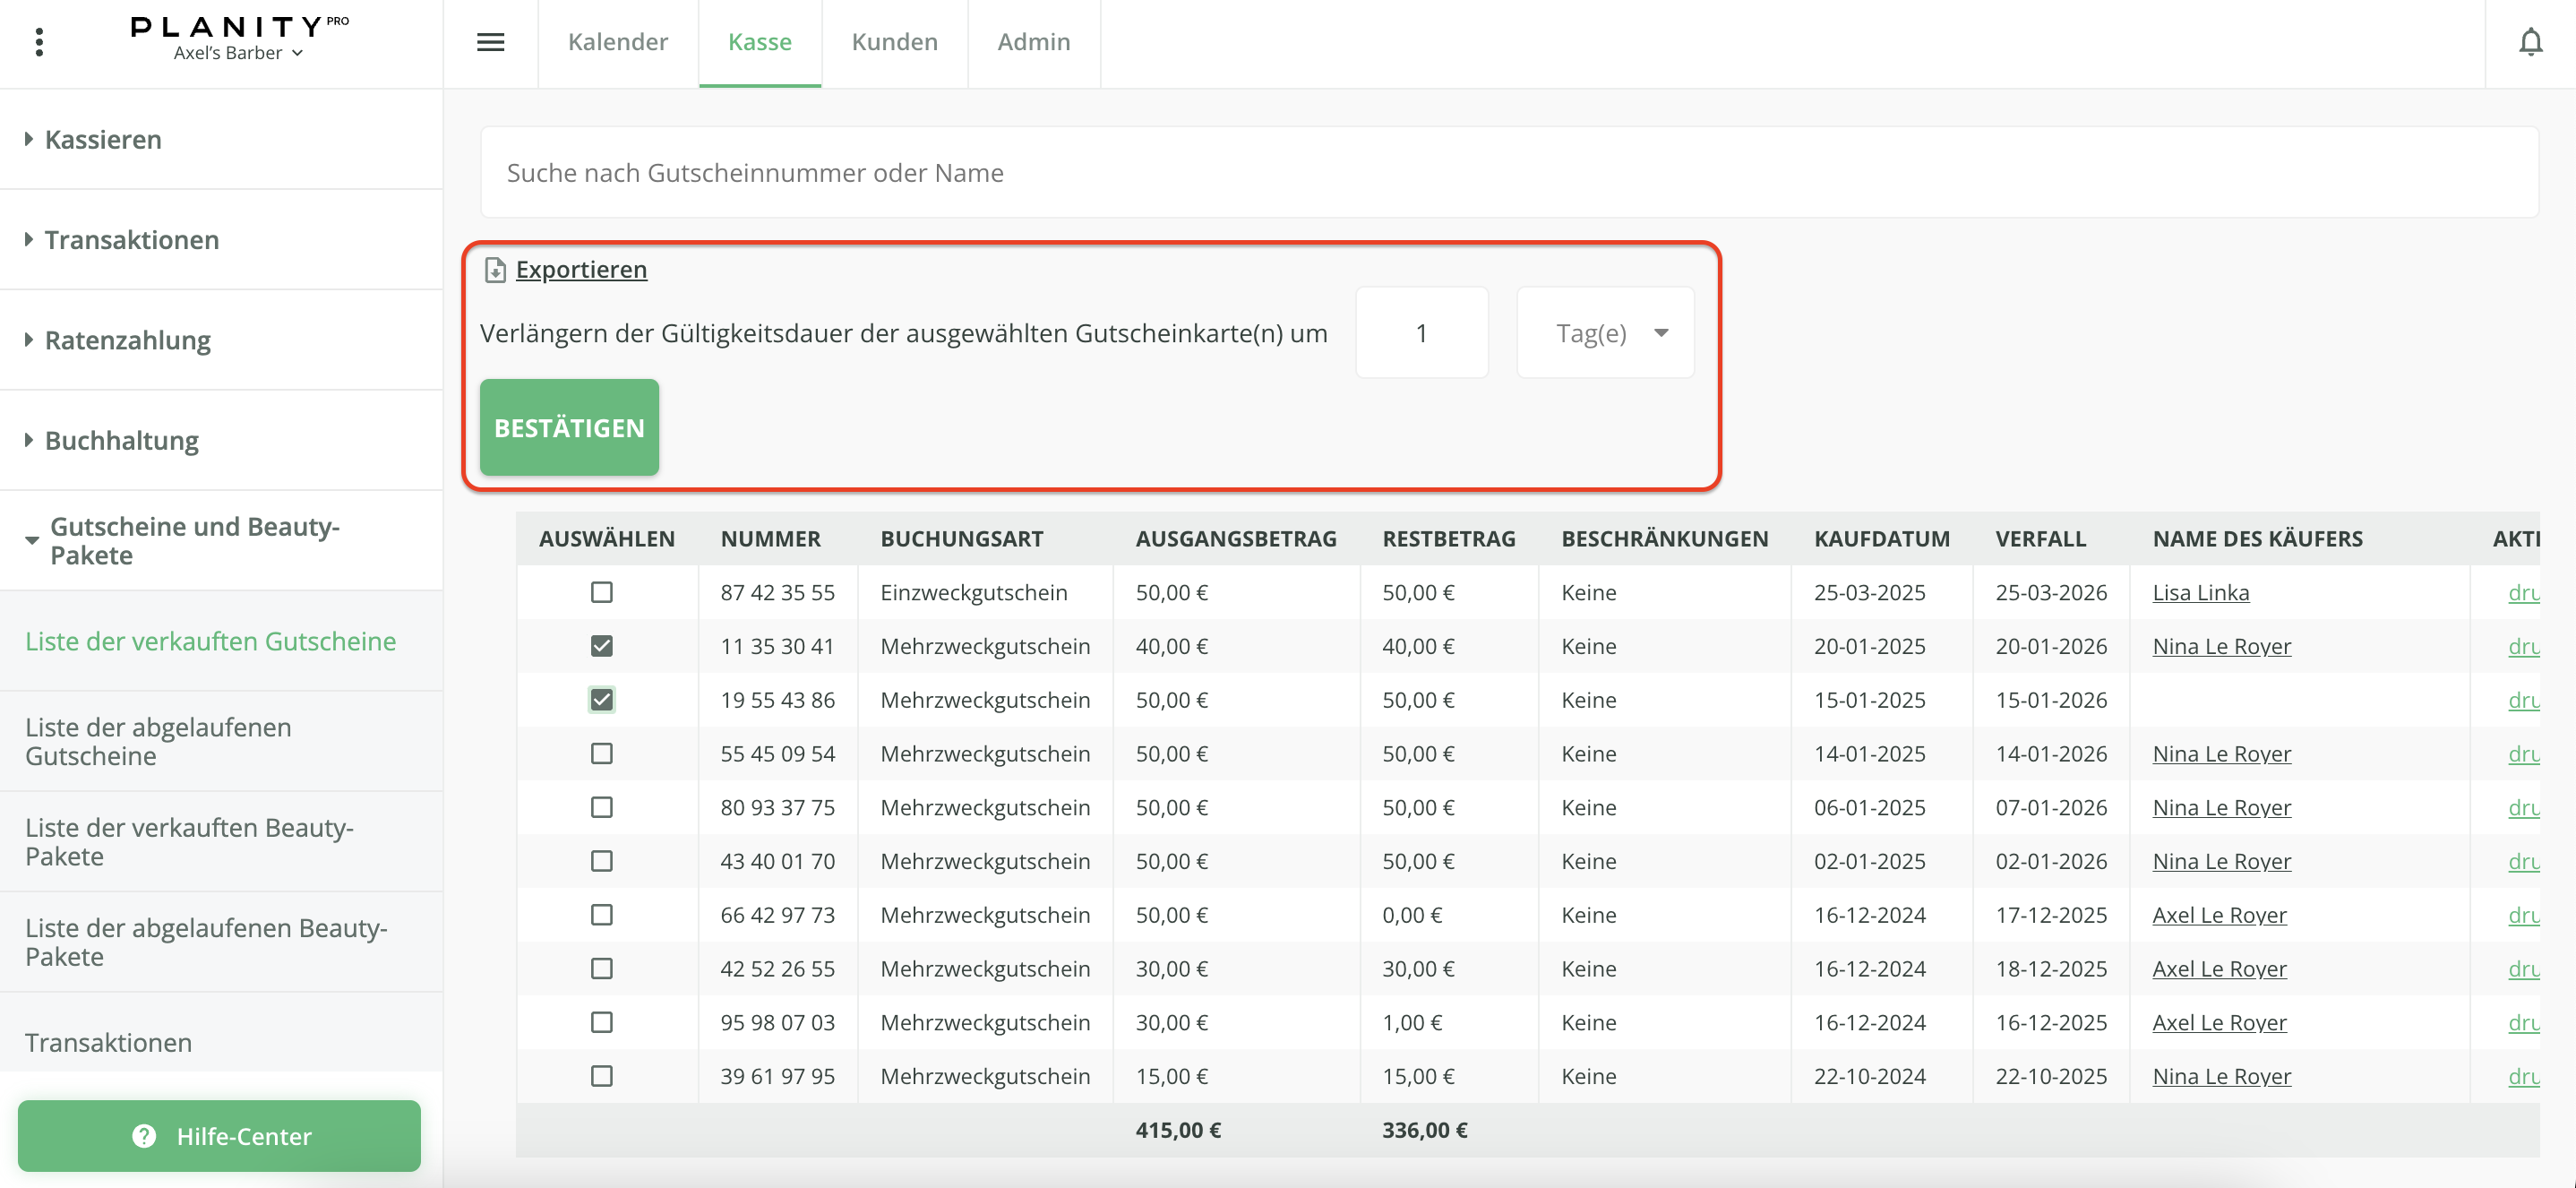The image size is (2576, 1188).
Task: Open the three-dot vertical menu
Action: pyautogui.click(x=39, y=42)
